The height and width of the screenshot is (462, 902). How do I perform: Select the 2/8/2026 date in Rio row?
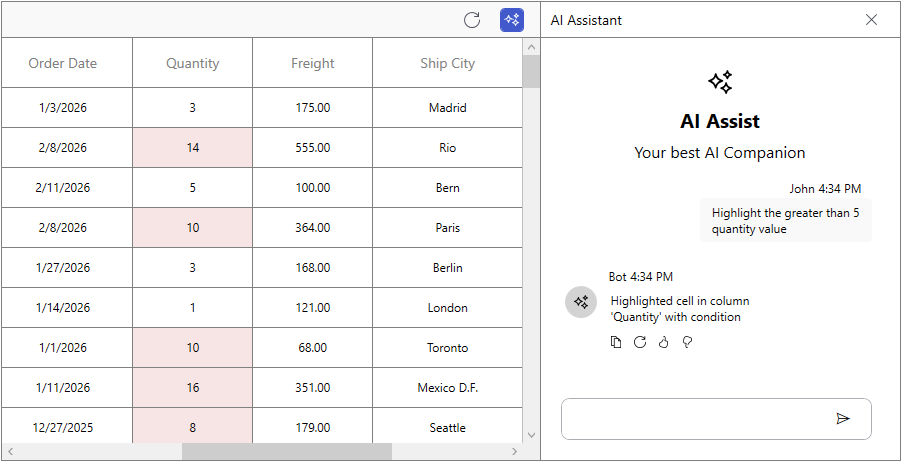pos(67,148)
